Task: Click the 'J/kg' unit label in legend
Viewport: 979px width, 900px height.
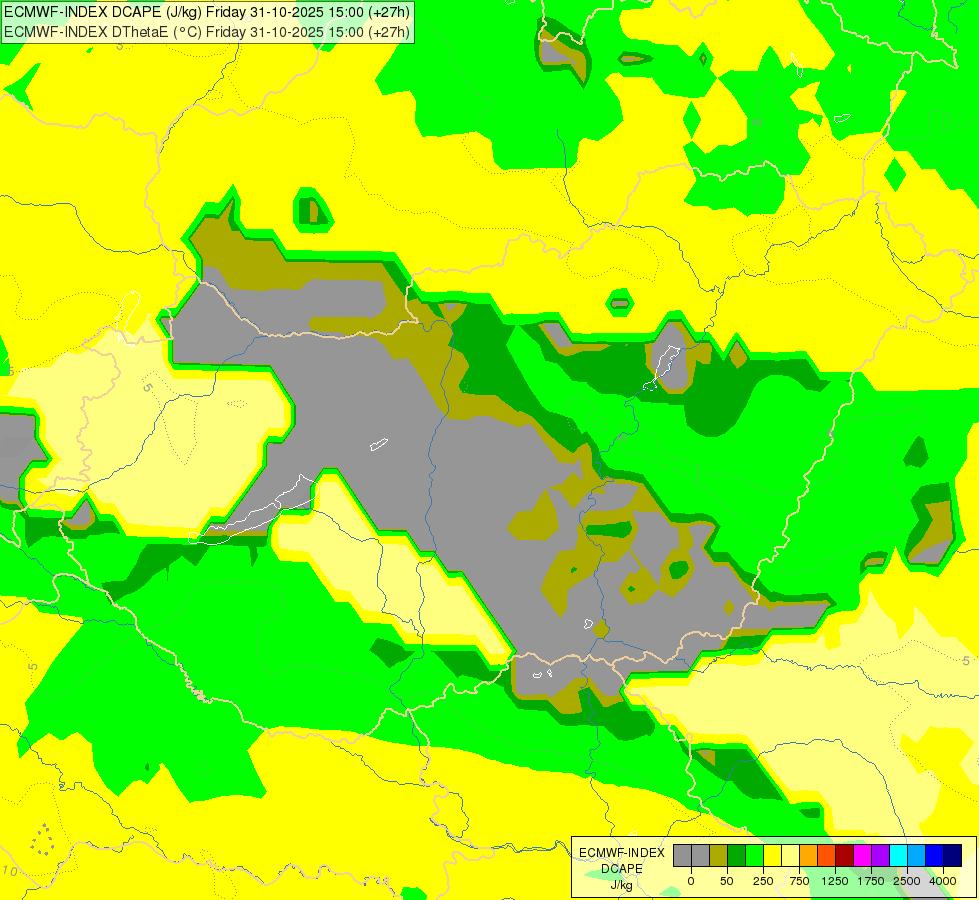Action: click(622, 885)
